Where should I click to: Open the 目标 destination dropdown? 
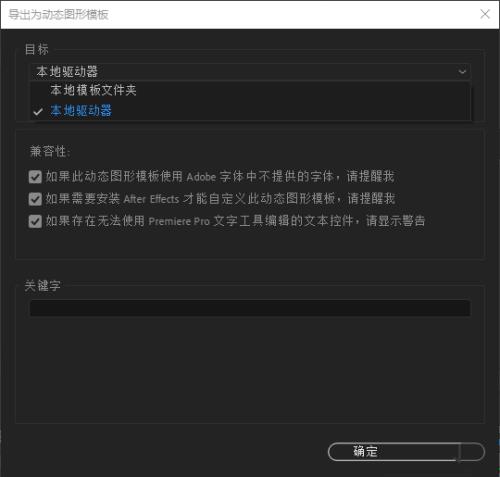coord(251,71)
